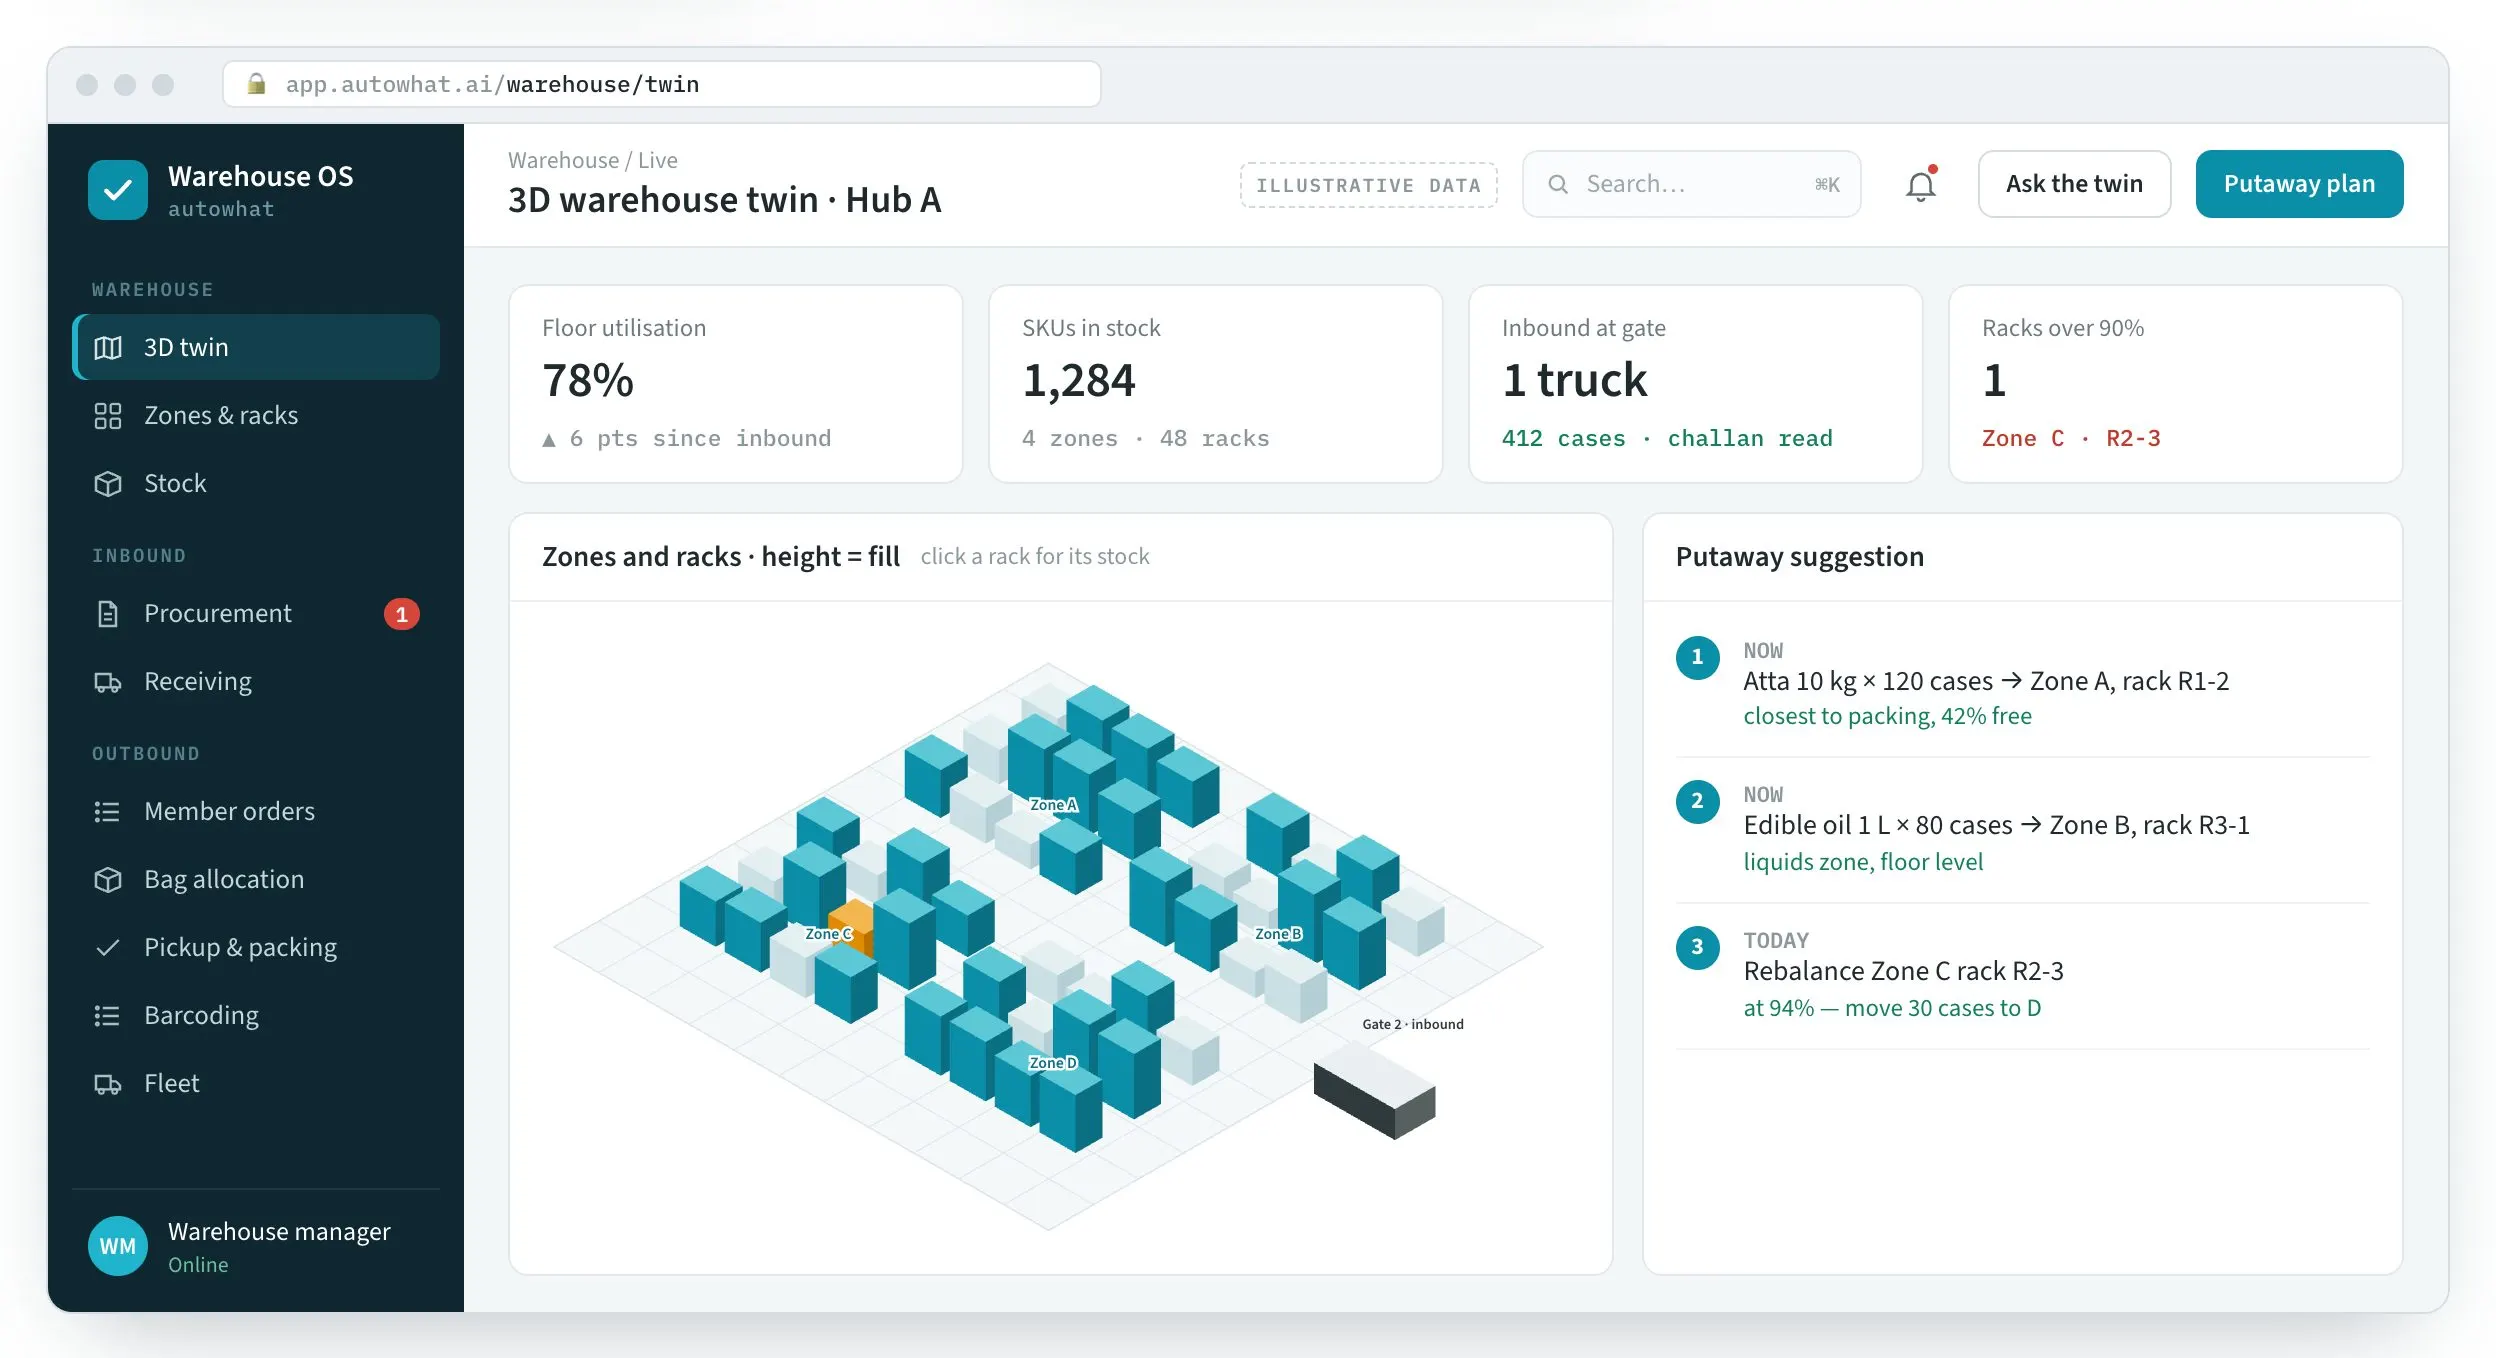Open the Procurement section
This screenshot has height=1358, width=2496.
[x=256, y=613]
